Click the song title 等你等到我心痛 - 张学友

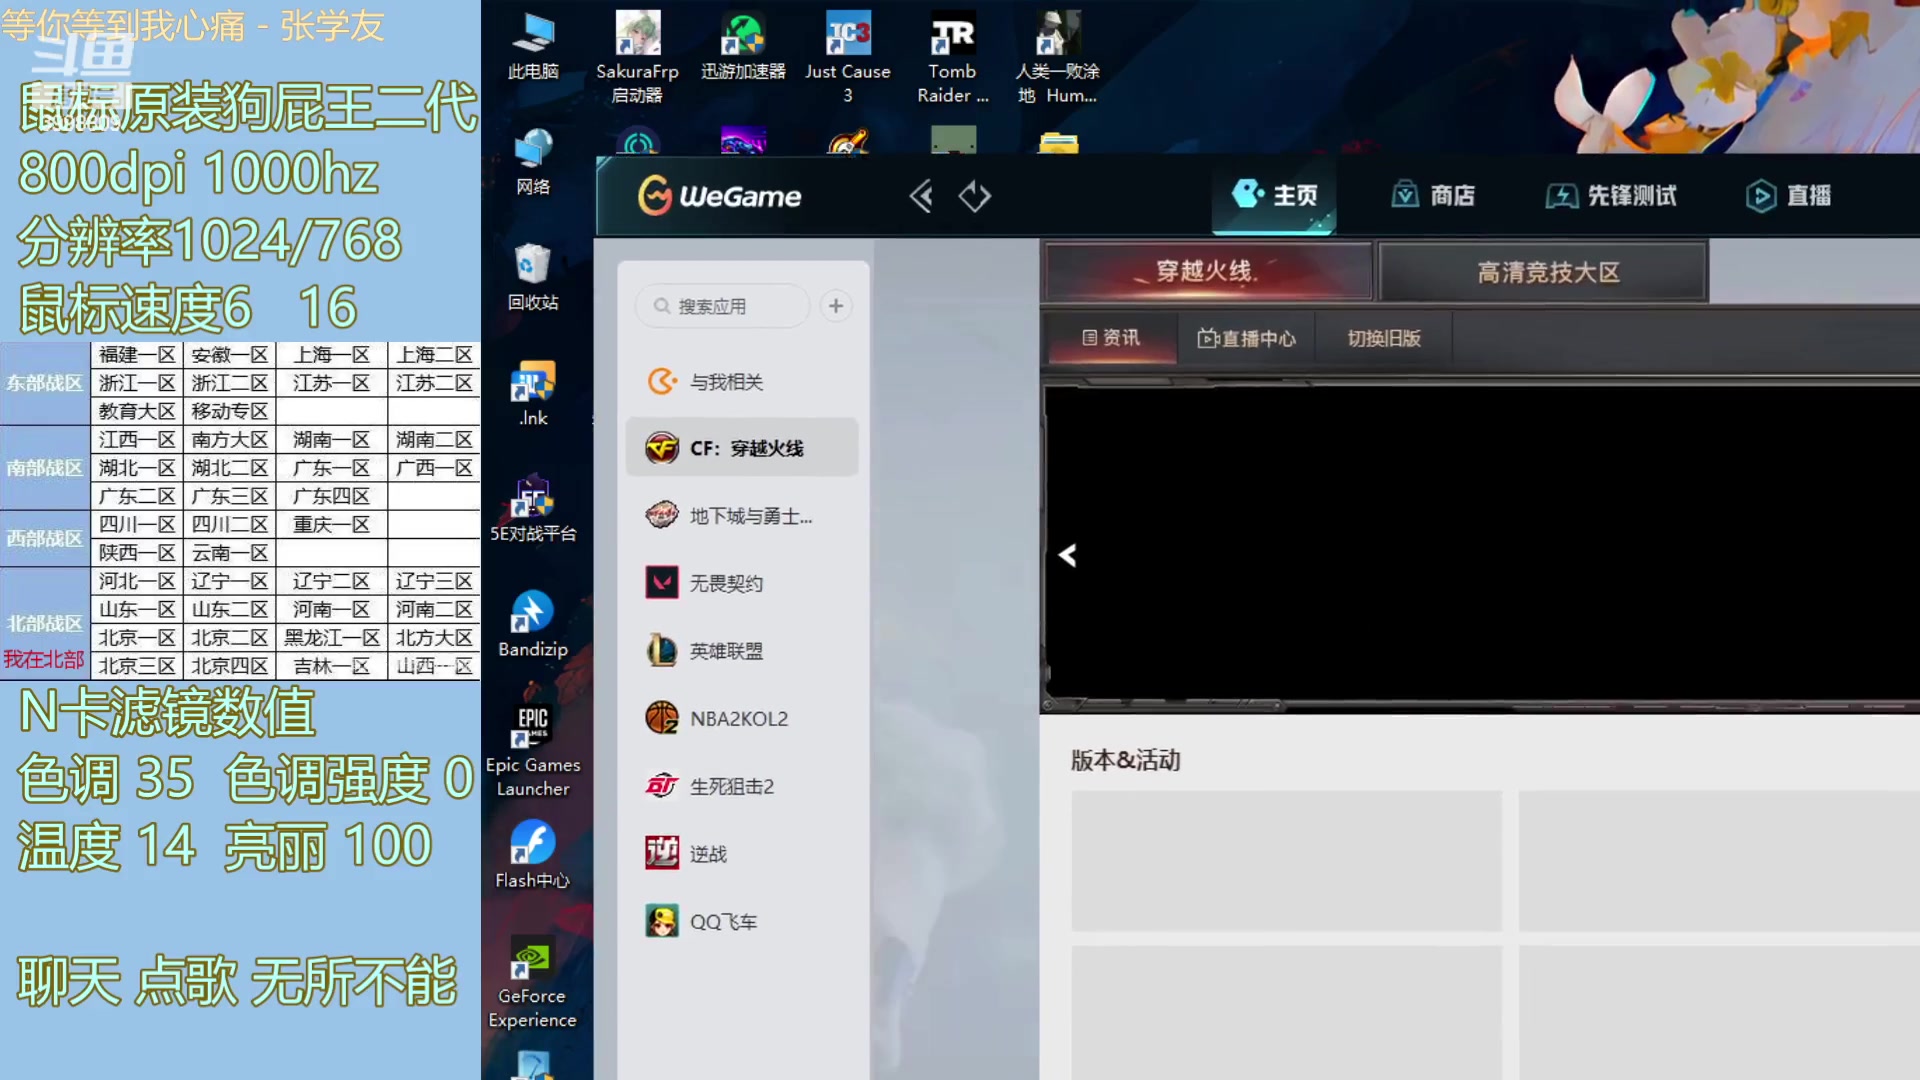pyautogui.click(x=193, y=25)
